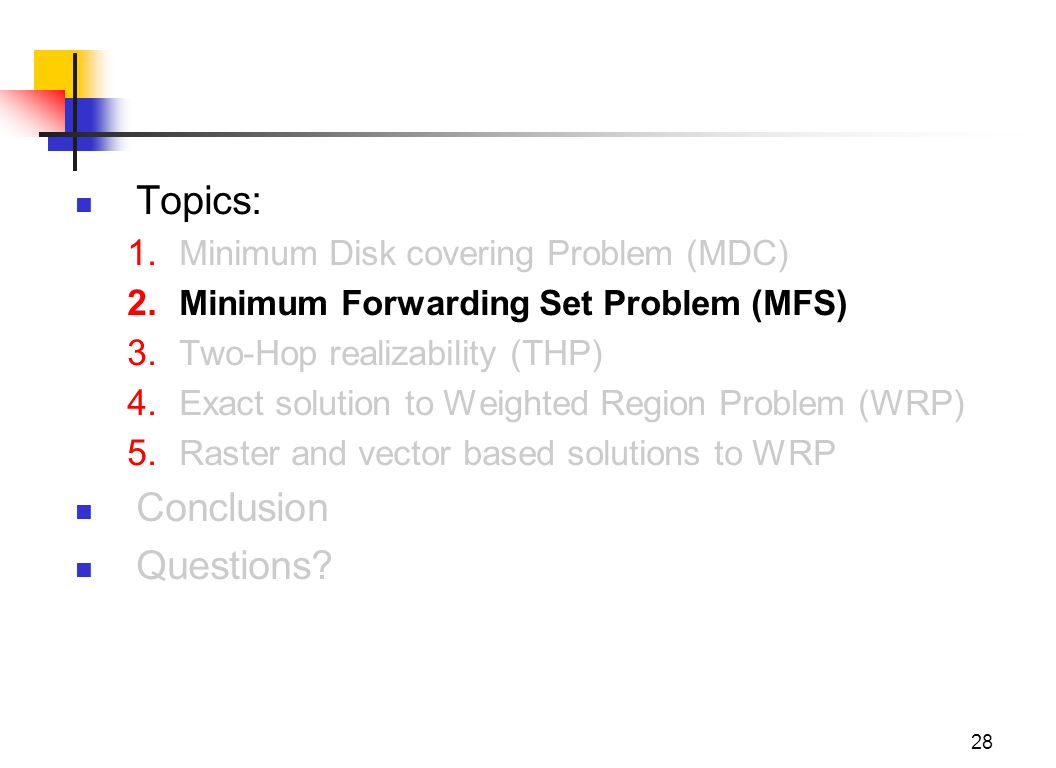The image size is (1056, 768).
Task: Click the slide number 28
Action: [x=981, y=742]
